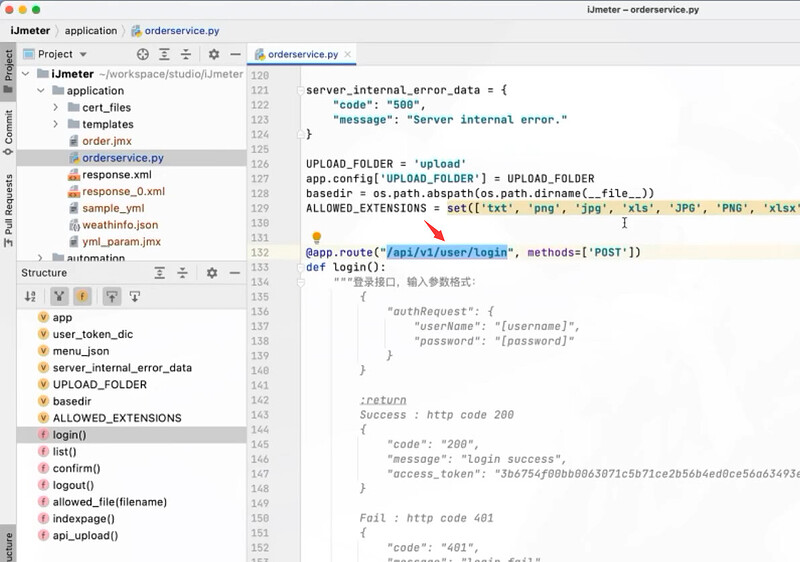
Task: Expand the automation folder
Action: tap(41, 258)
